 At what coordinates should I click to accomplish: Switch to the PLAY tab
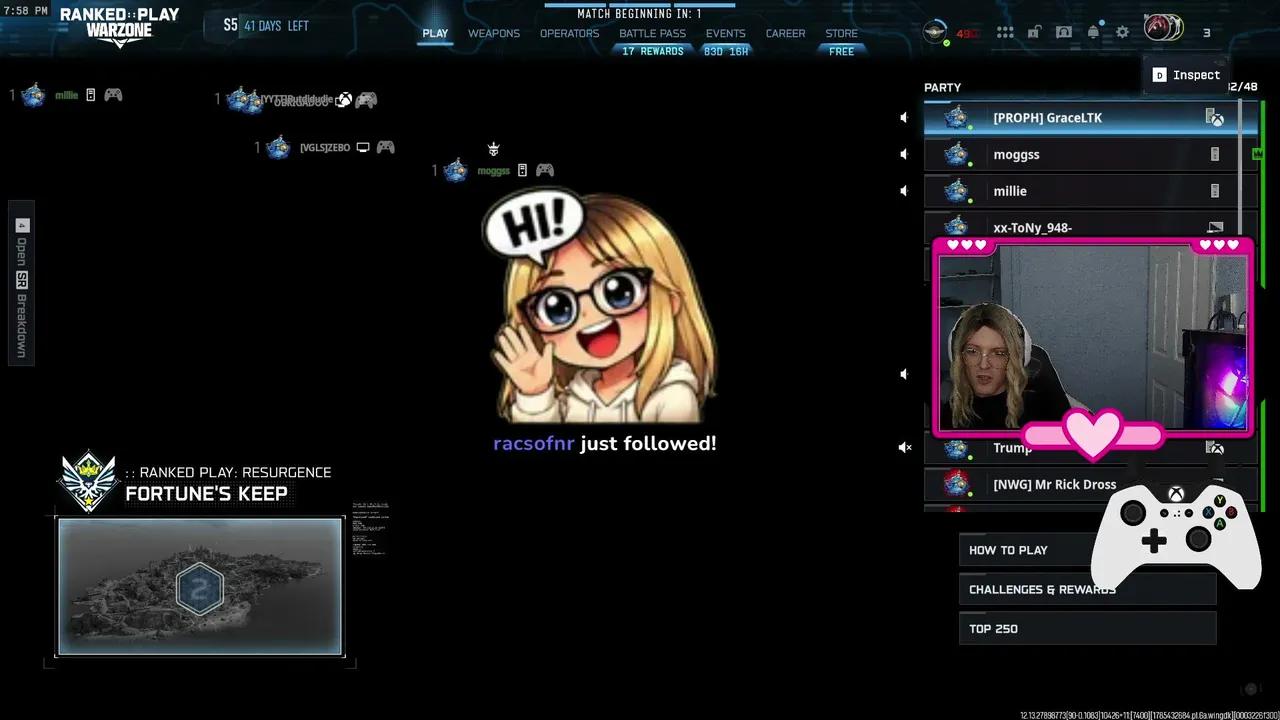tap(435, 33)
